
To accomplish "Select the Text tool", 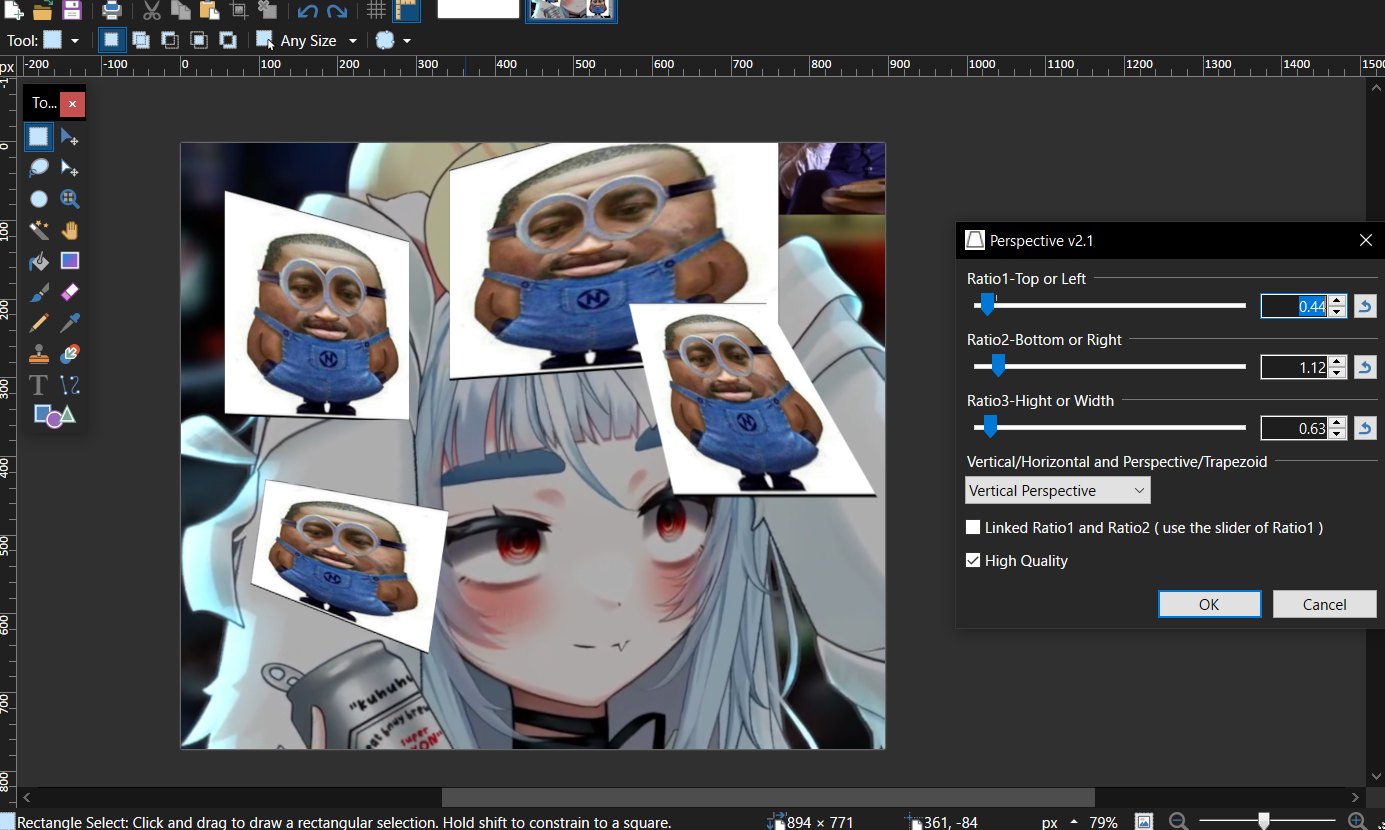I will pos(39,385).
